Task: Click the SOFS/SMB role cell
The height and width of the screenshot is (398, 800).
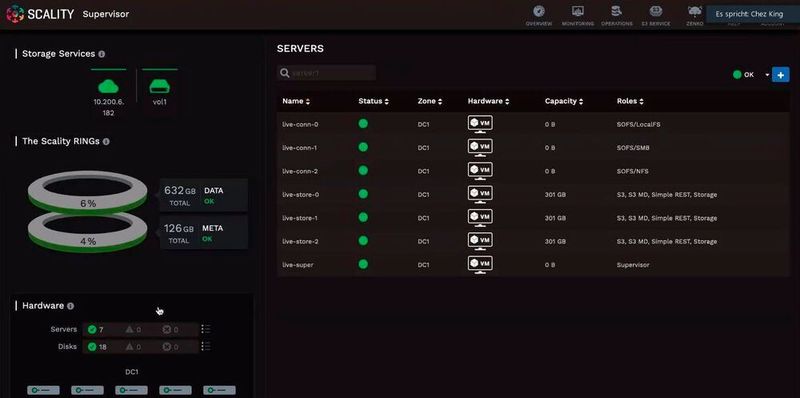Action: pos(633,148)
